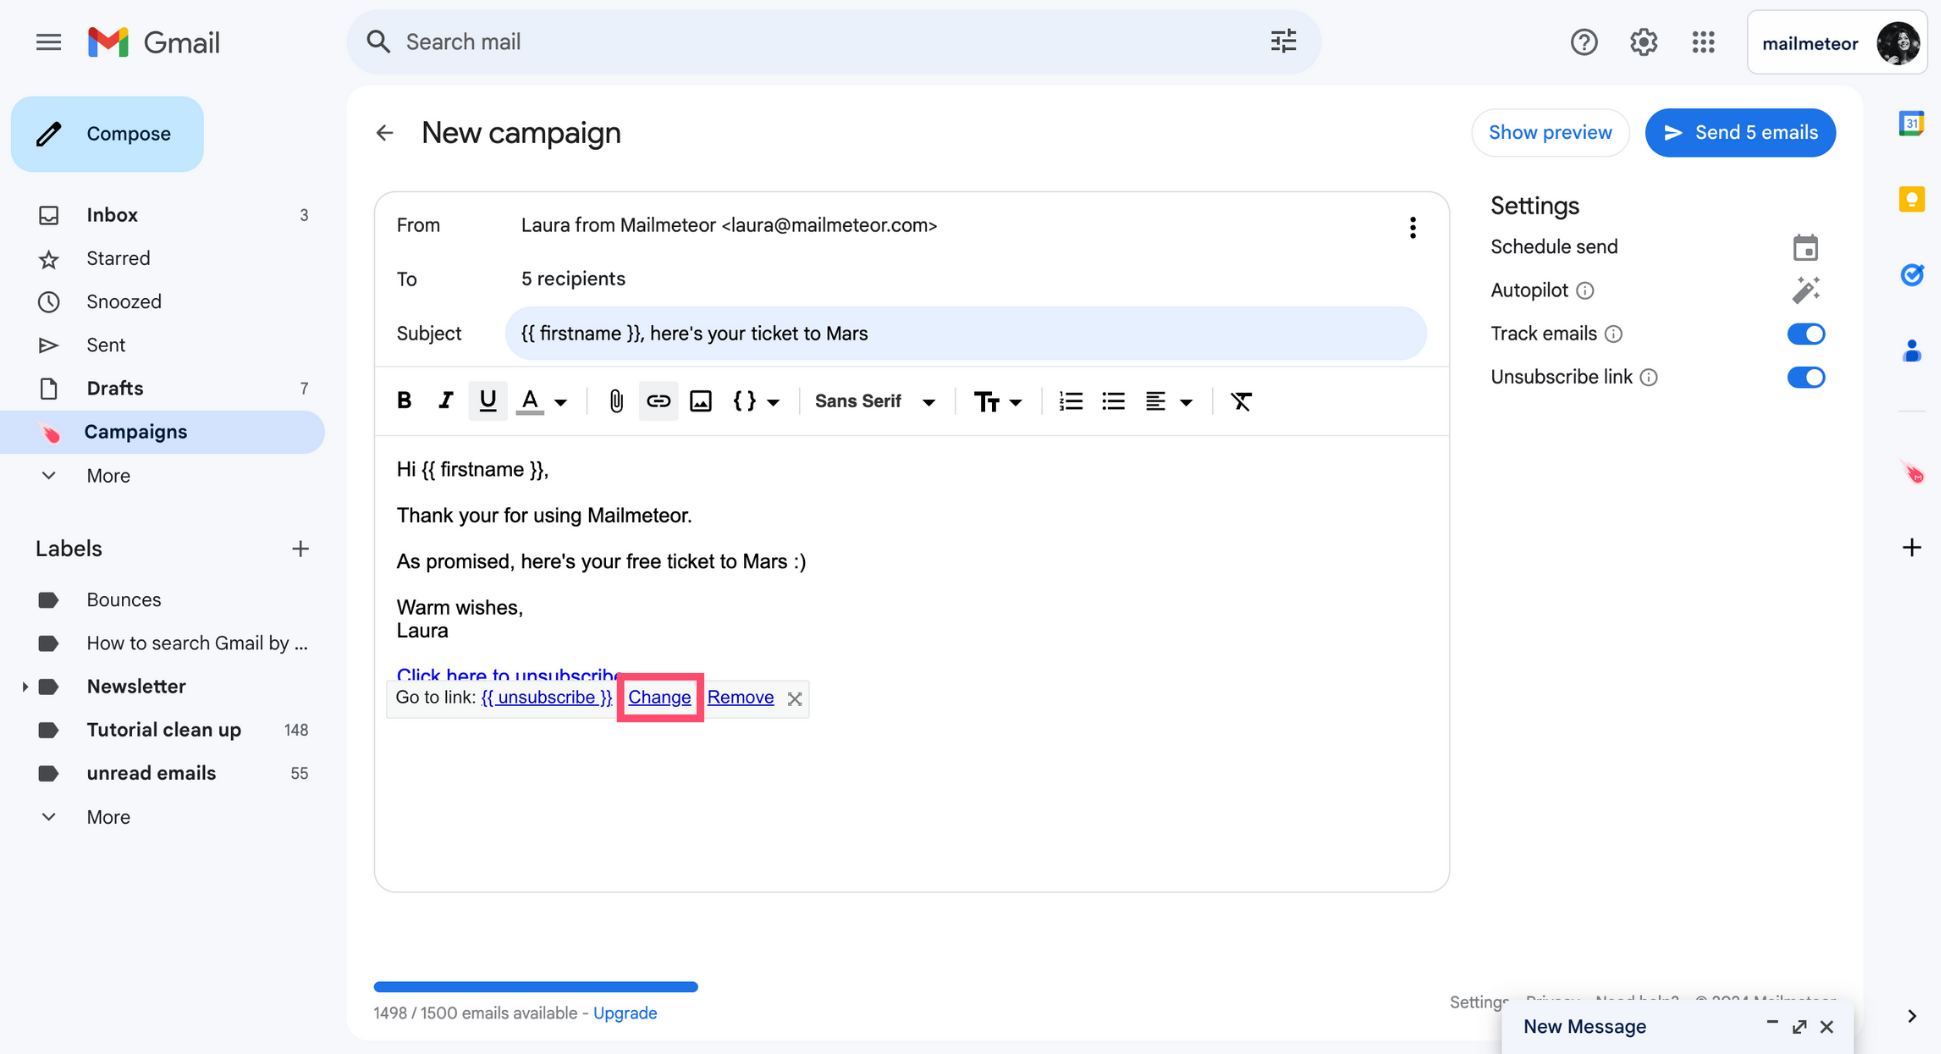1941x1054 pixels.
Task: Click the attach file paperclip icon
Action: pyautogui.click(x=616, y=401)
